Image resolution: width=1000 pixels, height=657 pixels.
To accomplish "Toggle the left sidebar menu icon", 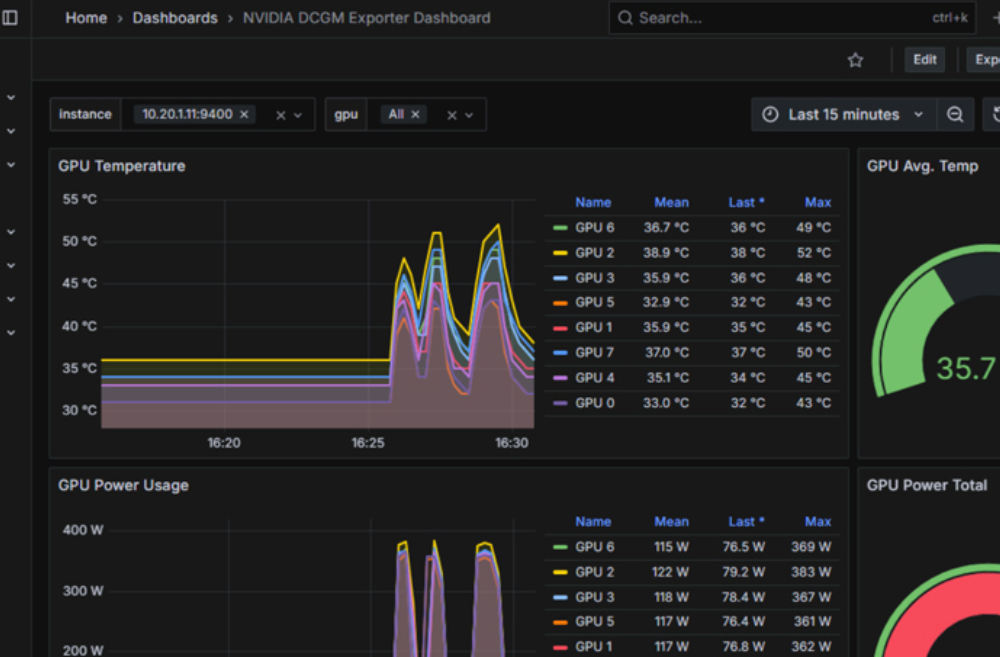I will click(x=10, y=18).
